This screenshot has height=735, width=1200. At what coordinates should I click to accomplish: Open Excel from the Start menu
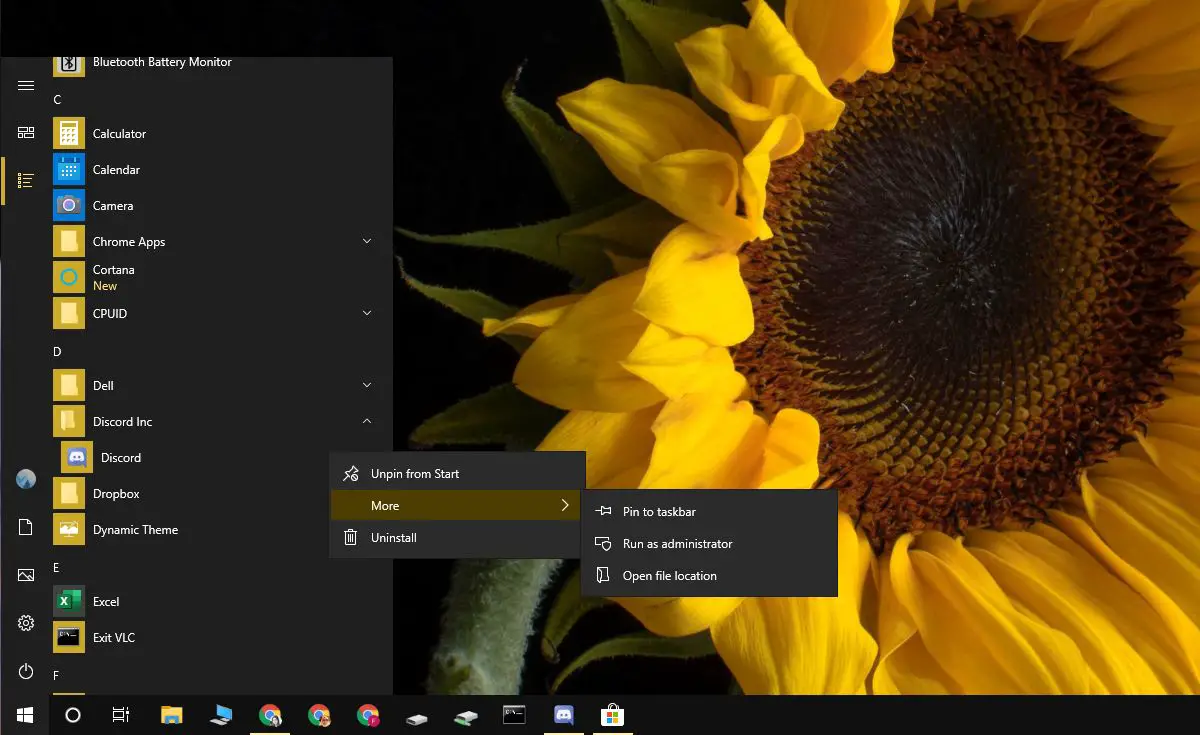tap(105, 602)
